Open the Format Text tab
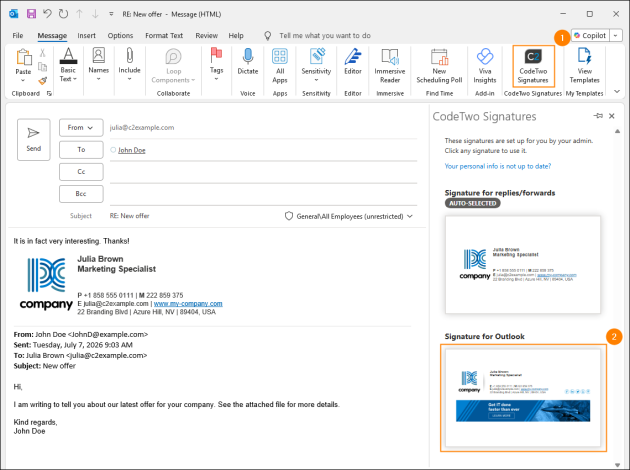This screenshot has width=630, height=470. tap(164, 35)
